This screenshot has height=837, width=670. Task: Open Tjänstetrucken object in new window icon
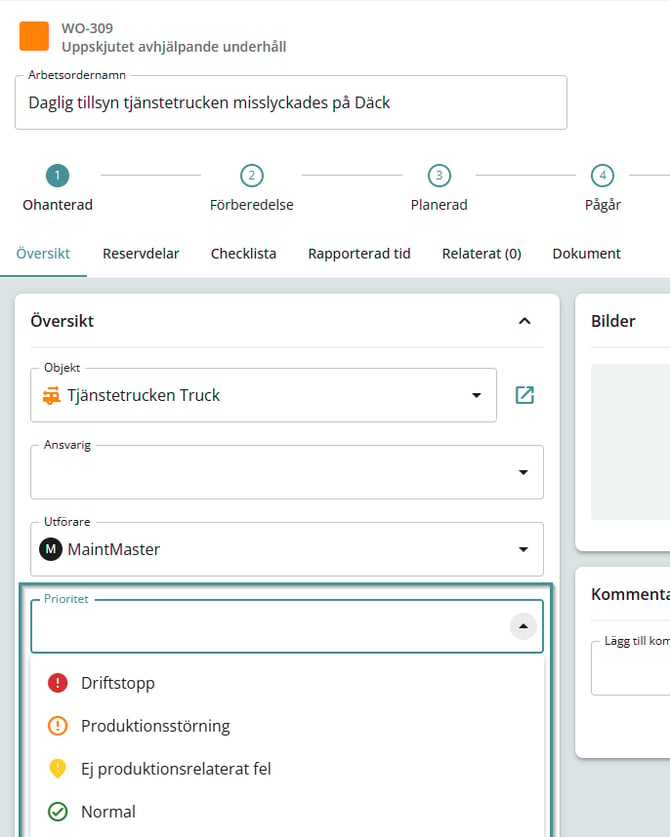pyautogui.click(x=525, y=395)
